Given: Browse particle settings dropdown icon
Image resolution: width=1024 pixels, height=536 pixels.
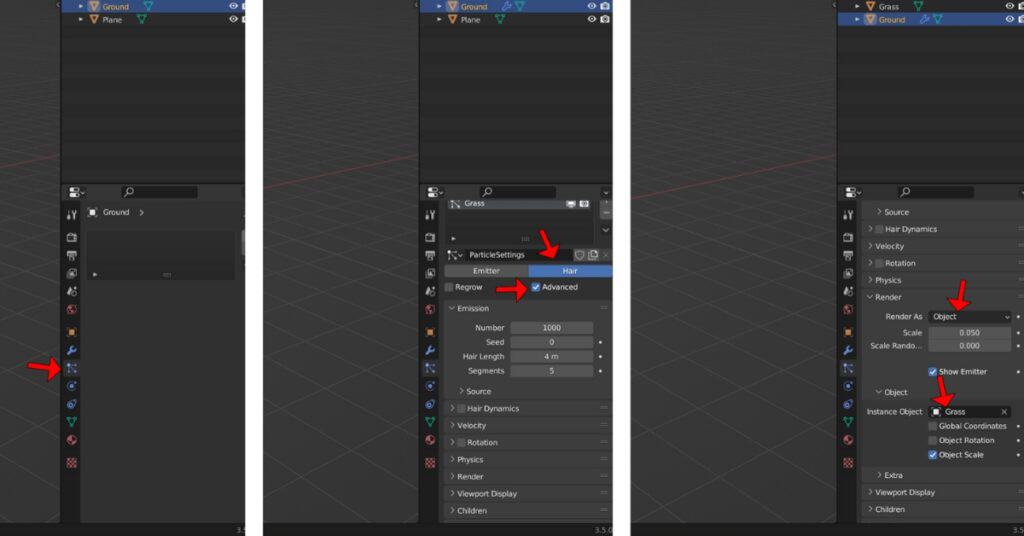Looking at the screenshot, I should (x=455, y=255).
